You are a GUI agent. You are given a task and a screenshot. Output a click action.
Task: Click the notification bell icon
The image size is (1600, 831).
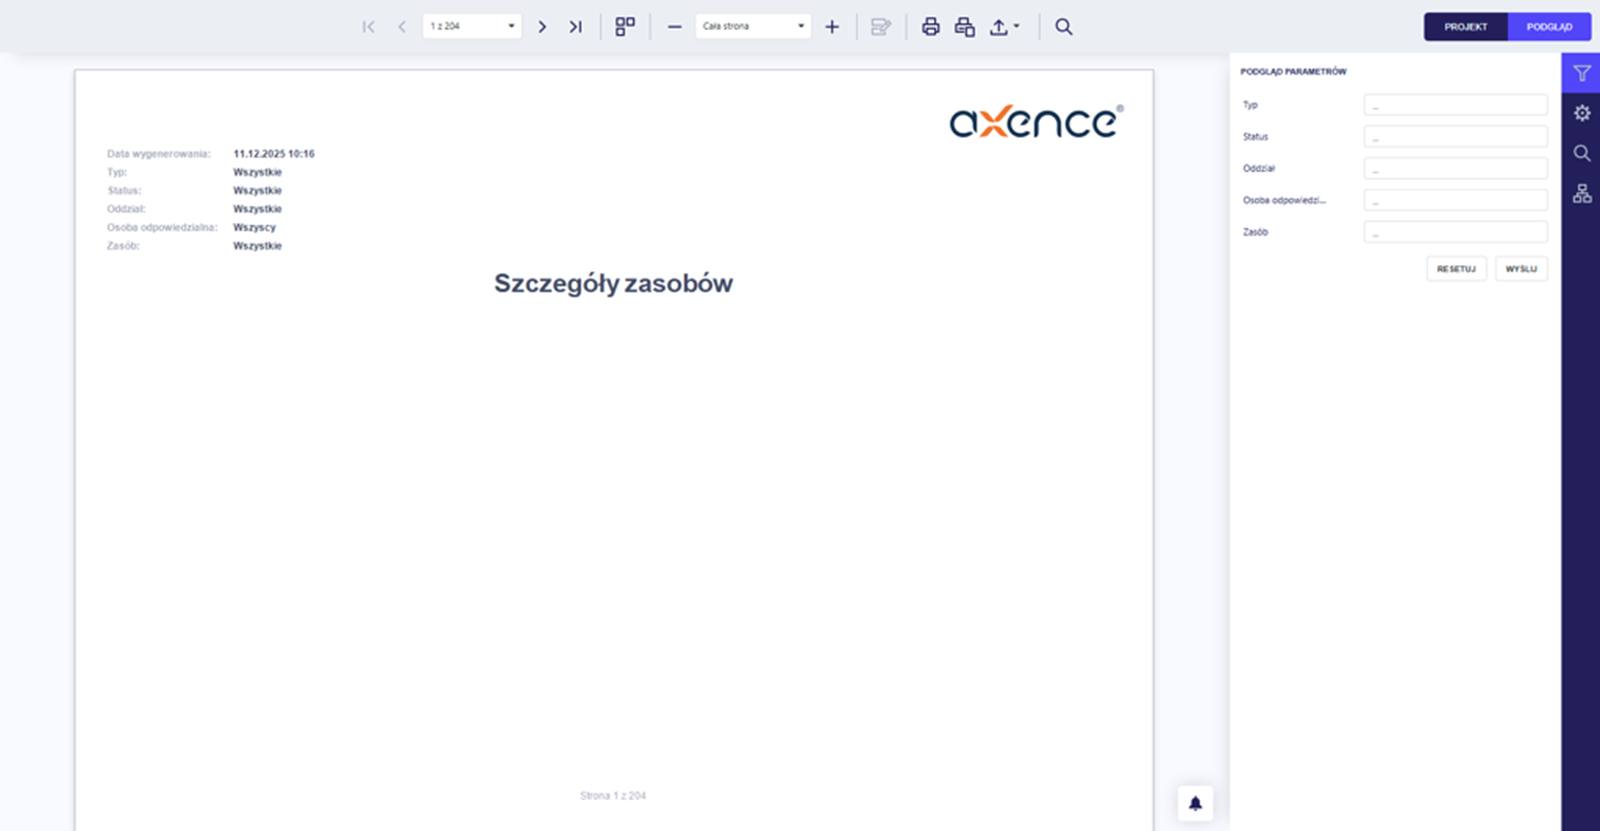coord(1195,803)
